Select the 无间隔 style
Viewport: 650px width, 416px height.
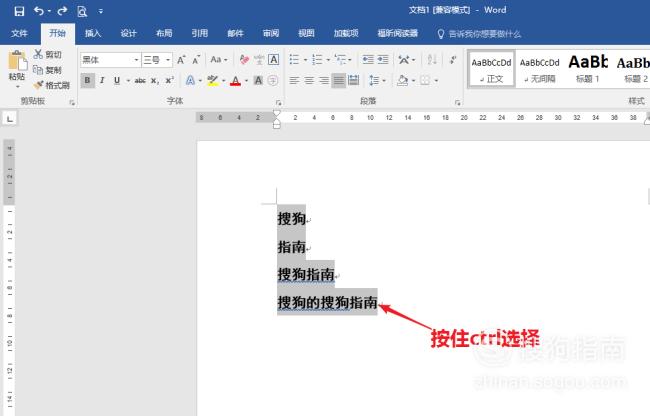[x=540, y=70]
